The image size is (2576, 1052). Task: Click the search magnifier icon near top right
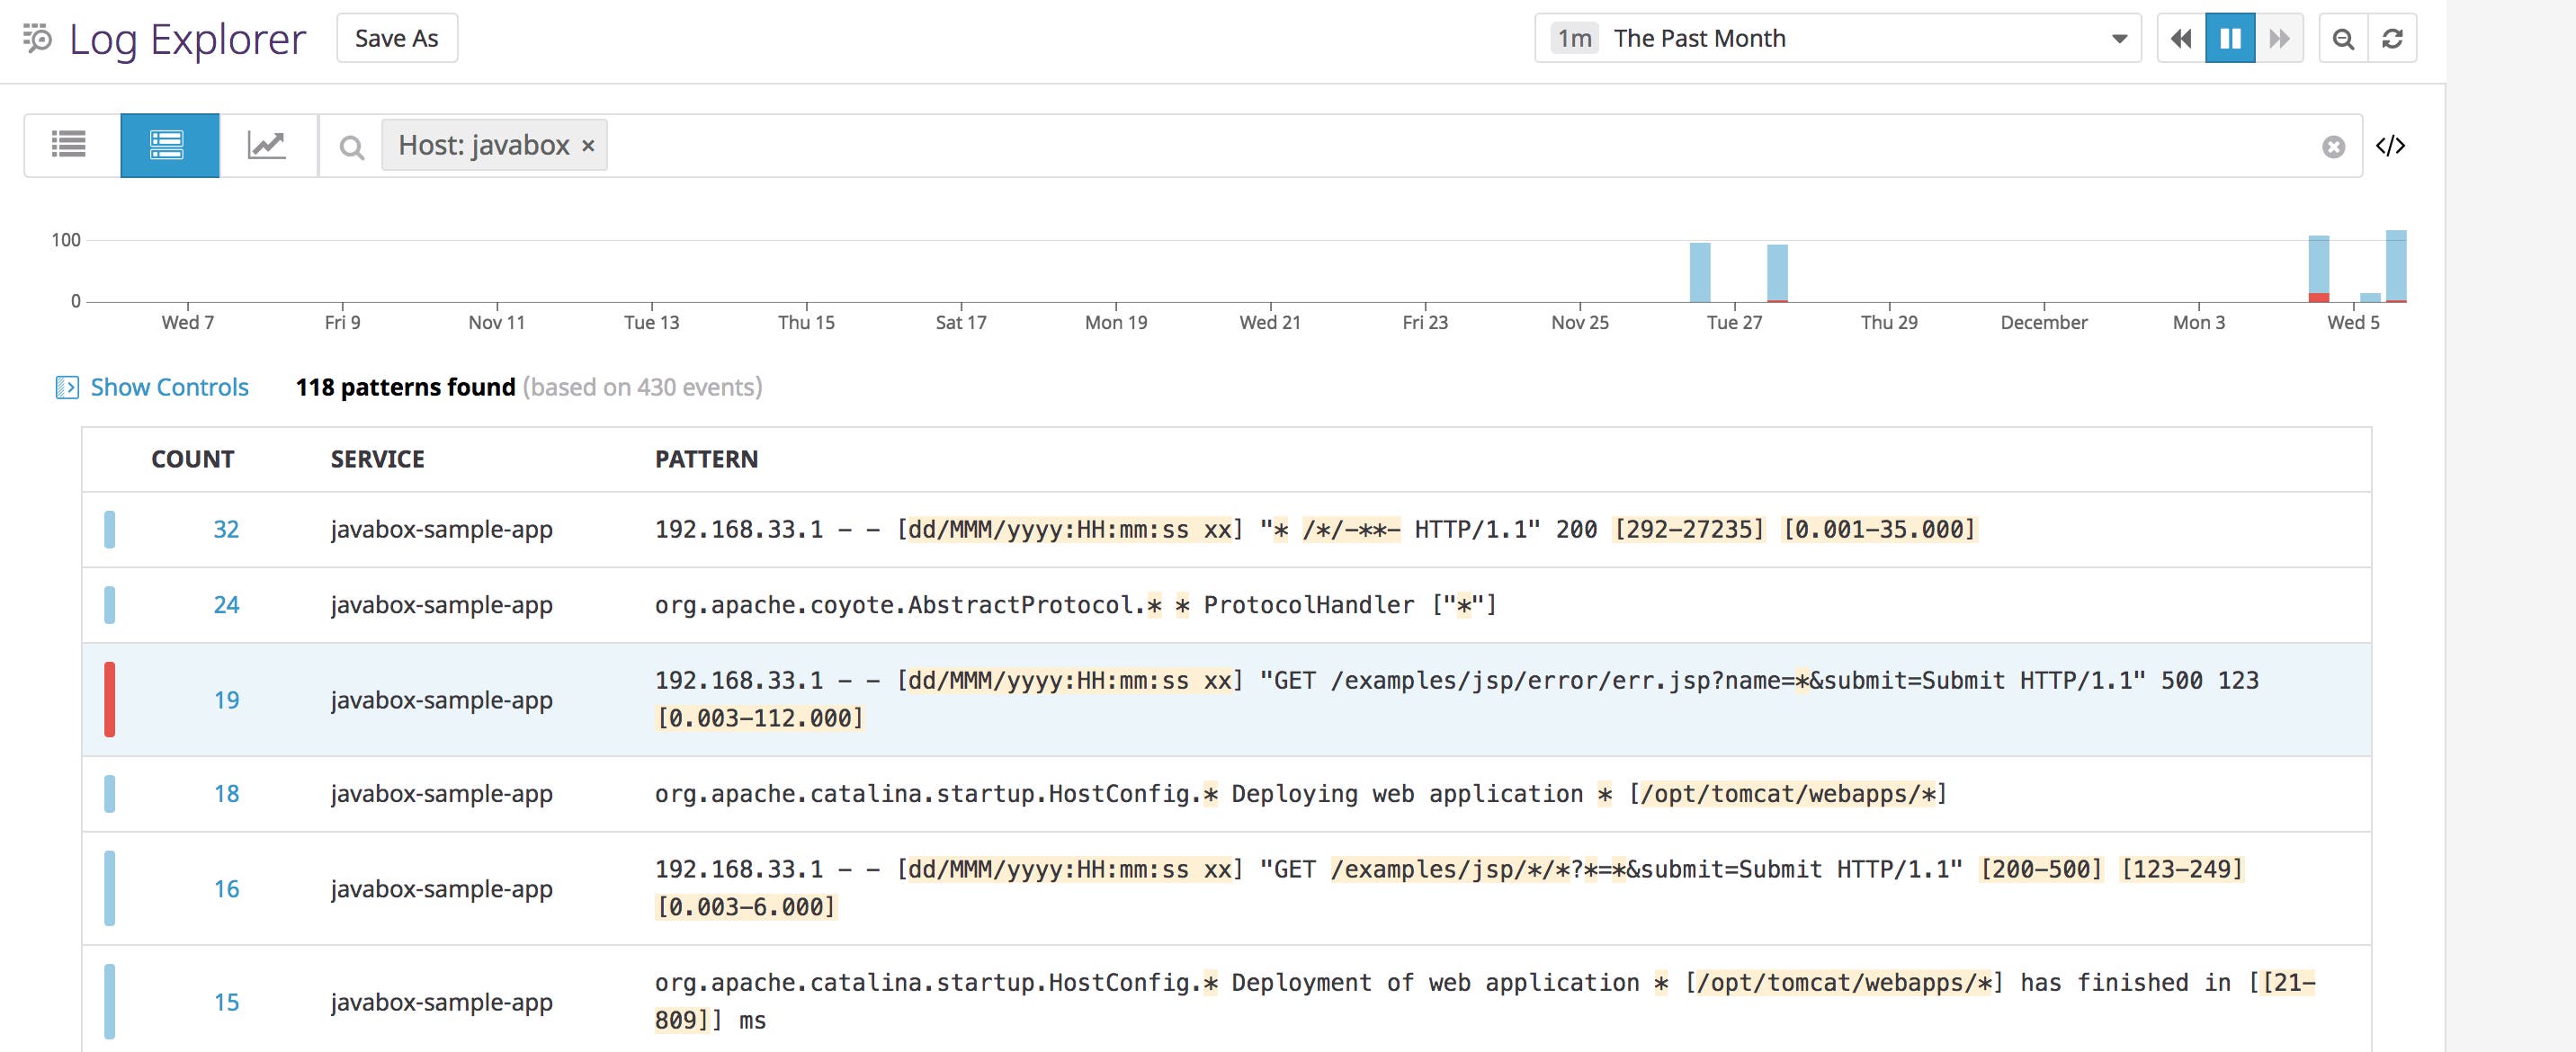point(2343,39)
